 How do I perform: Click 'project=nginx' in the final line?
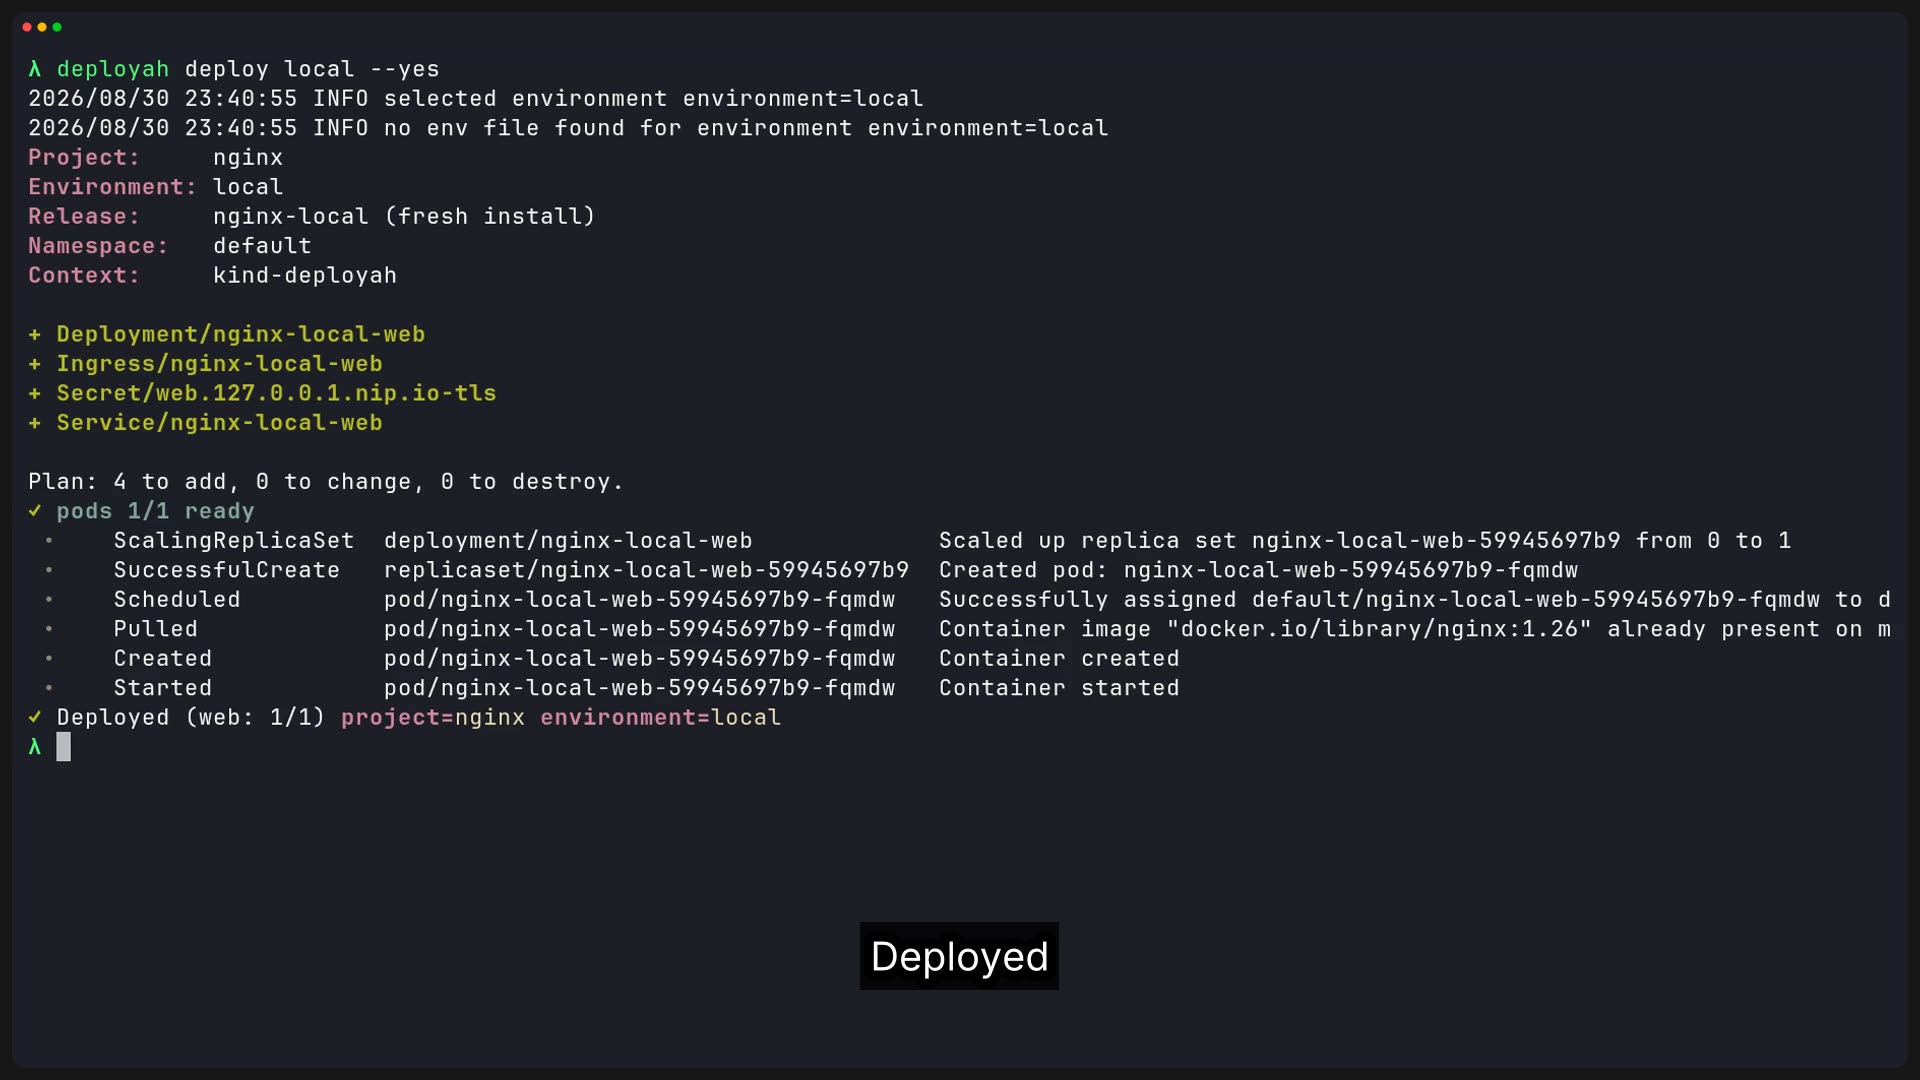pyautogui.click(x=433, y=718)
